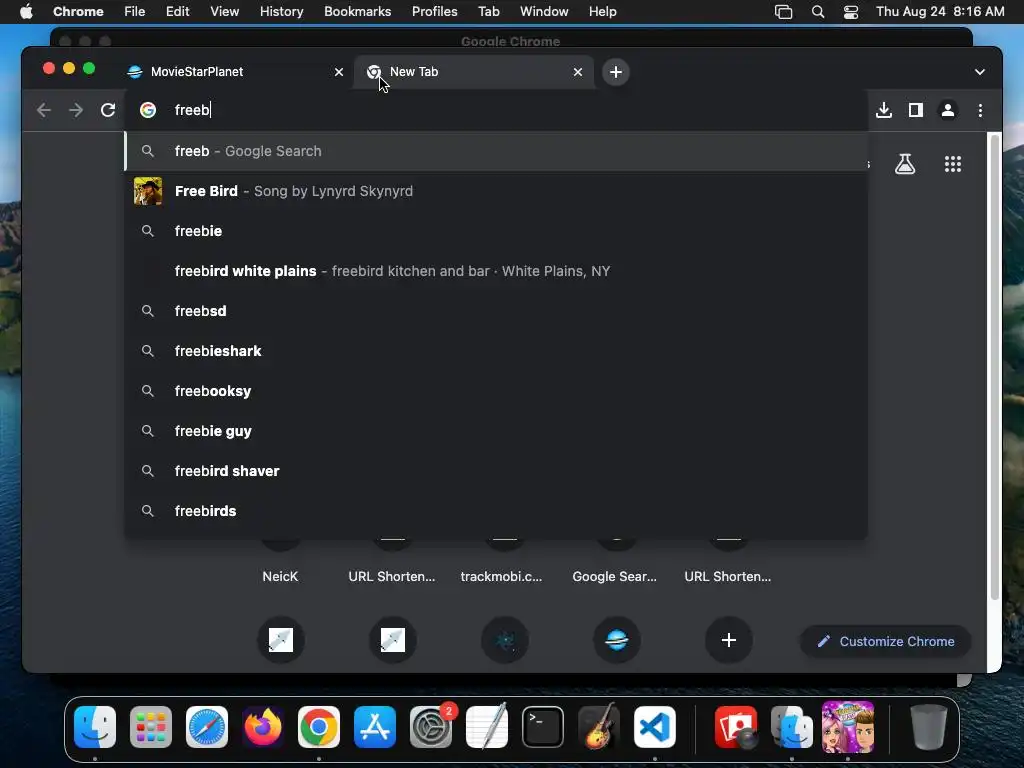
Task: Choose the 'freebirds' suggestion
Action: 496,511
